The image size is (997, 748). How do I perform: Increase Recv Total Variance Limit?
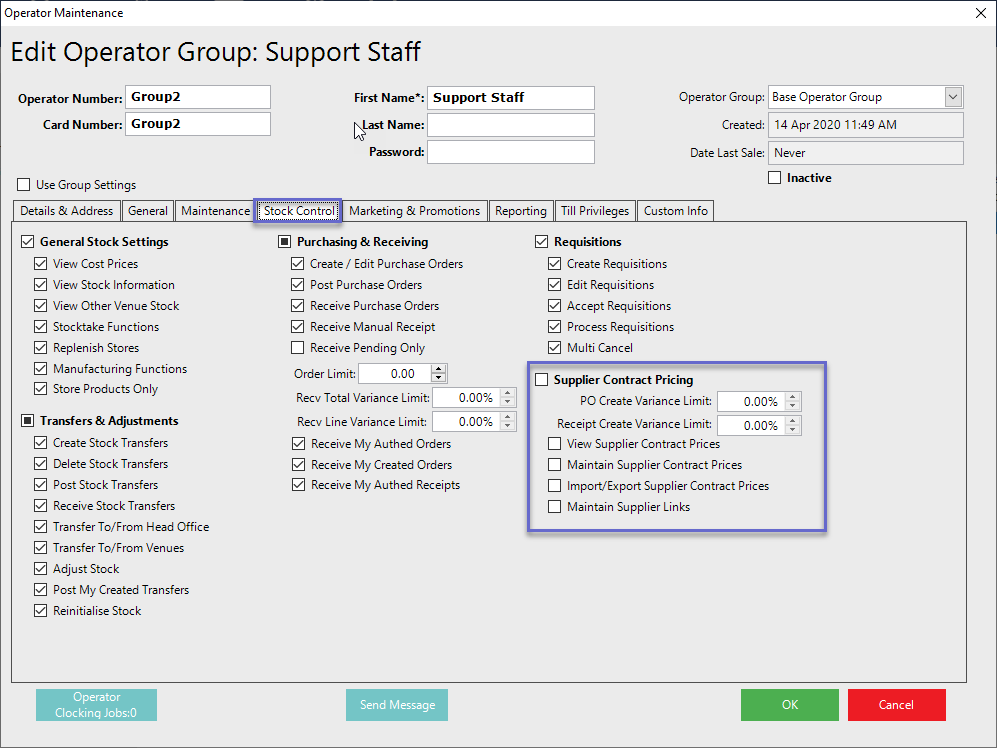(x=508, y=393)
